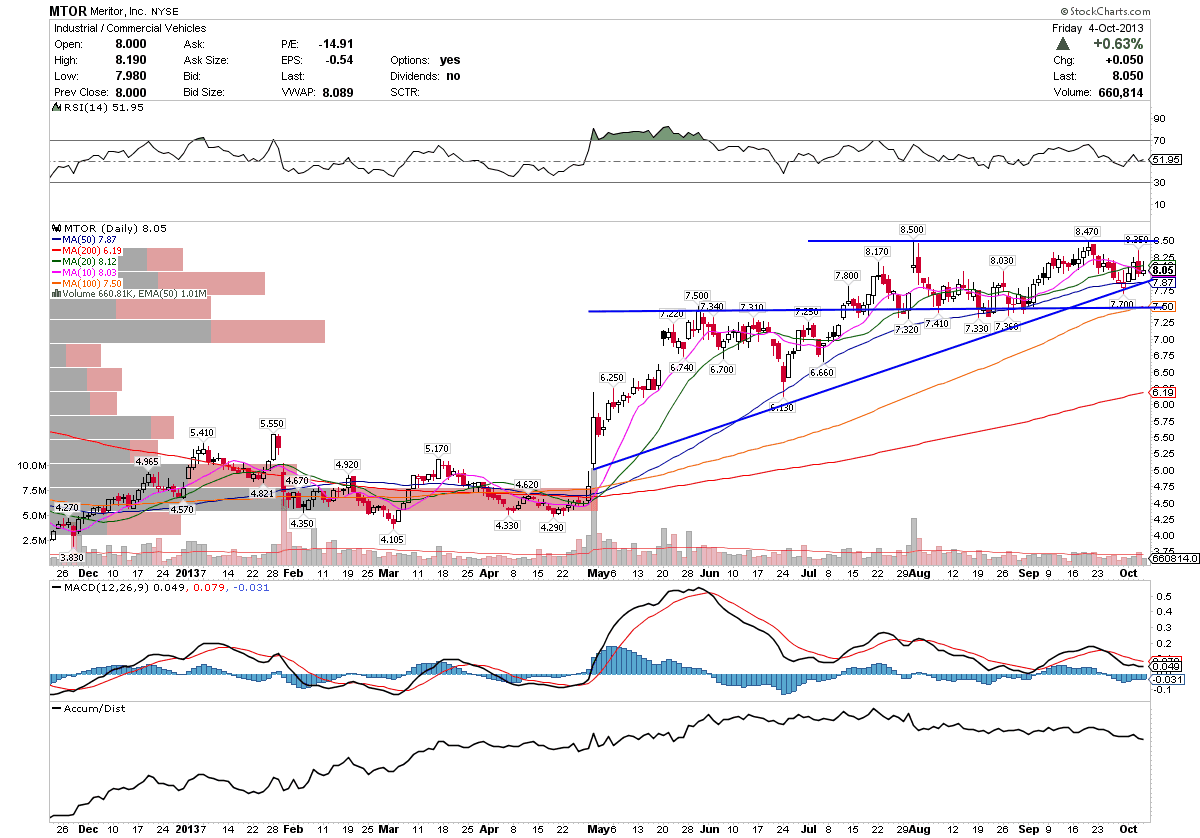
Task: Click the green up-arrow change indicator
Action: click(x=1063, y=44)
